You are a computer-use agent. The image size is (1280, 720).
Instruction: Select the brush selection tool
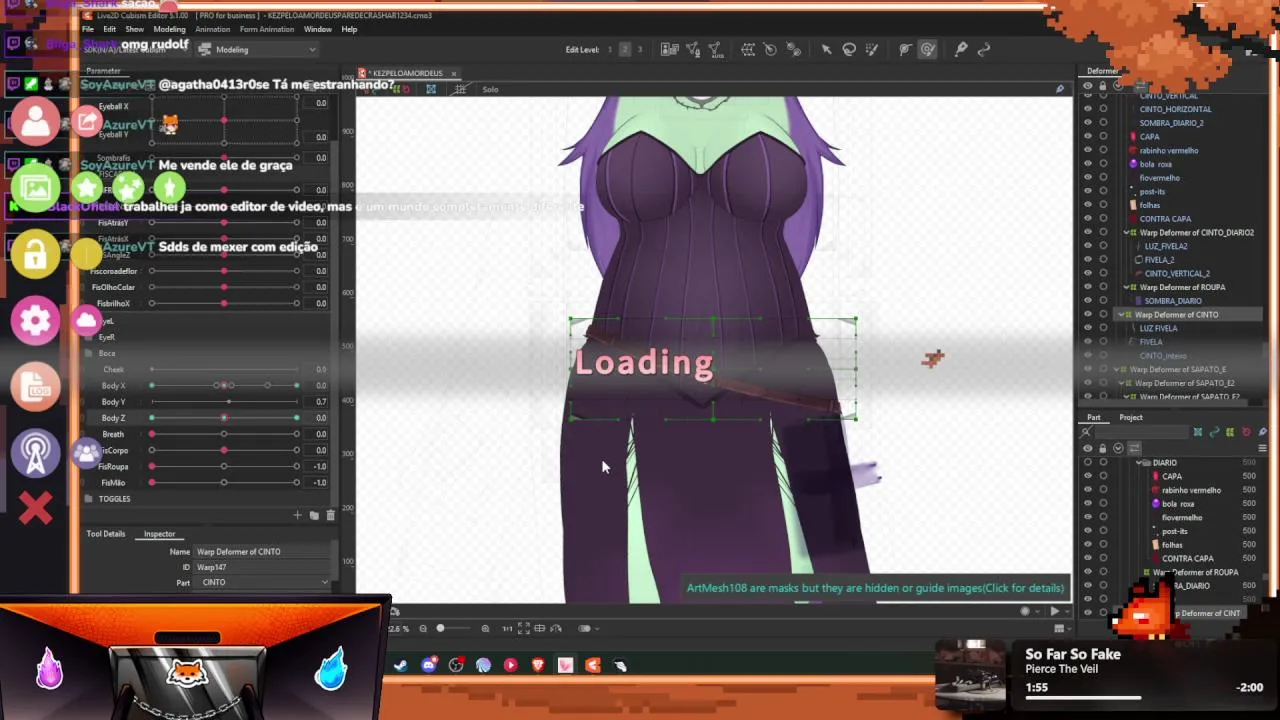coord(871,49)
